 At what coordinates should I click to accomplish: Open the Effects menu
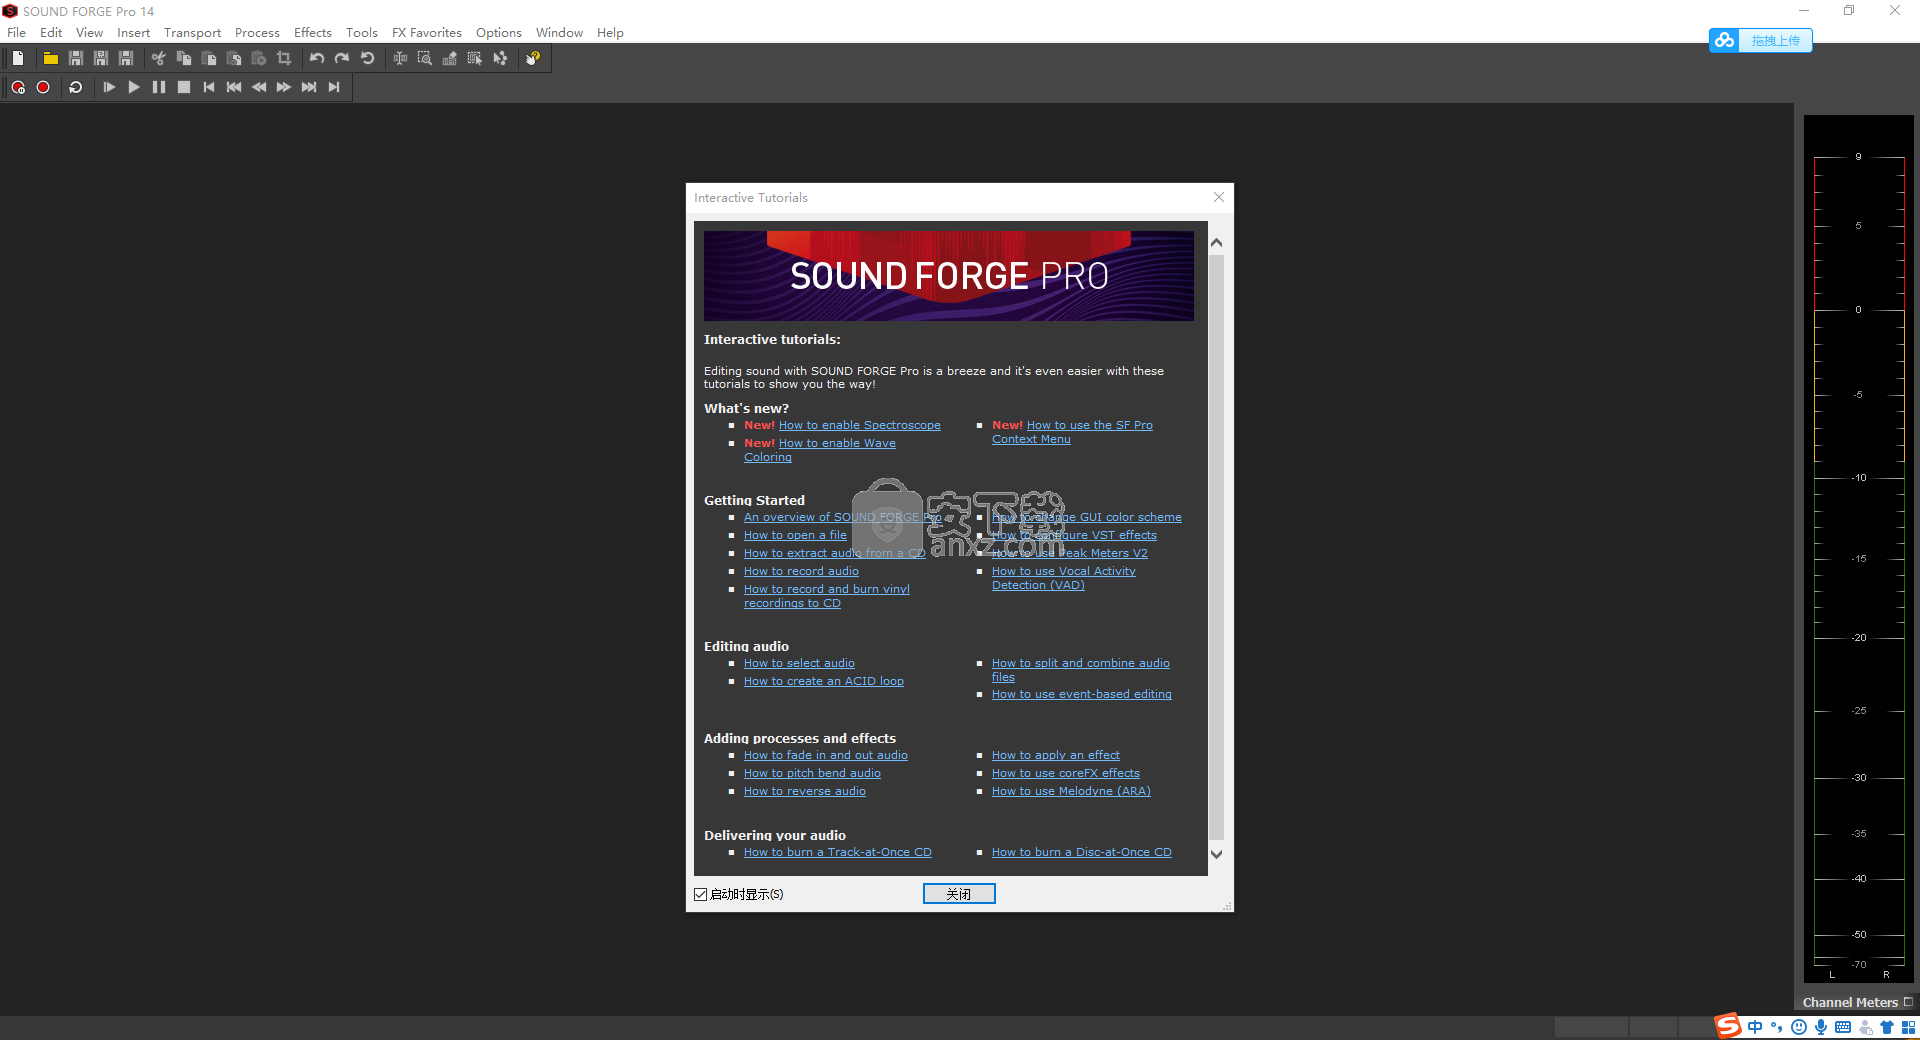(312, 33)
